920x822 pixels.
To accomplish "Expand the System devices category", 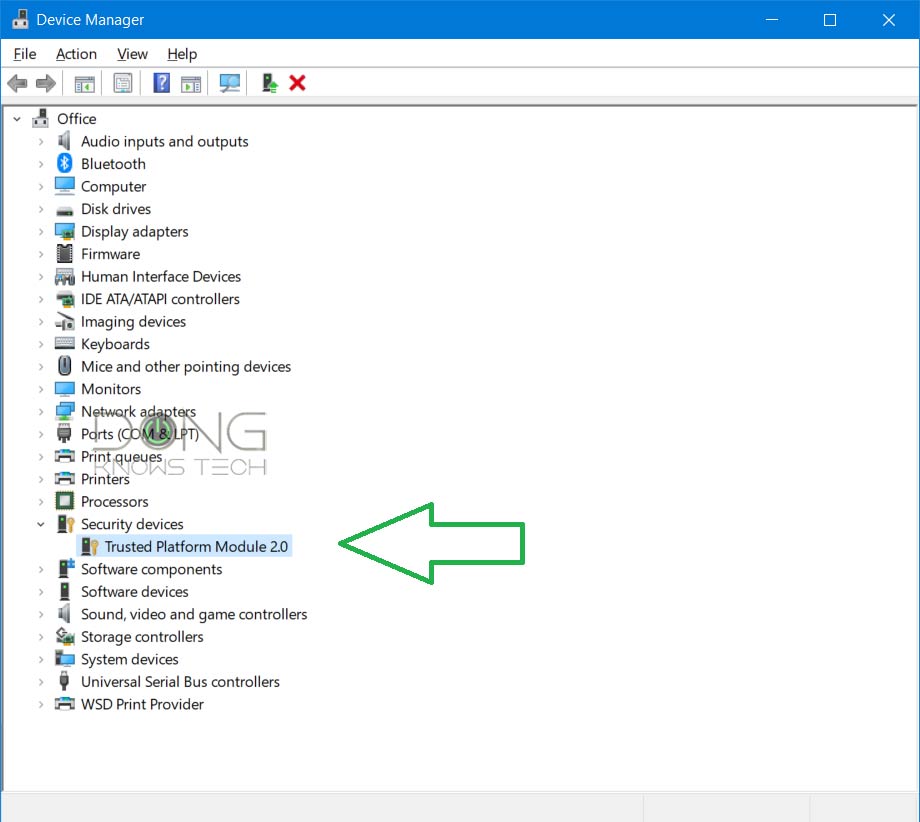I will pos(40,659).
